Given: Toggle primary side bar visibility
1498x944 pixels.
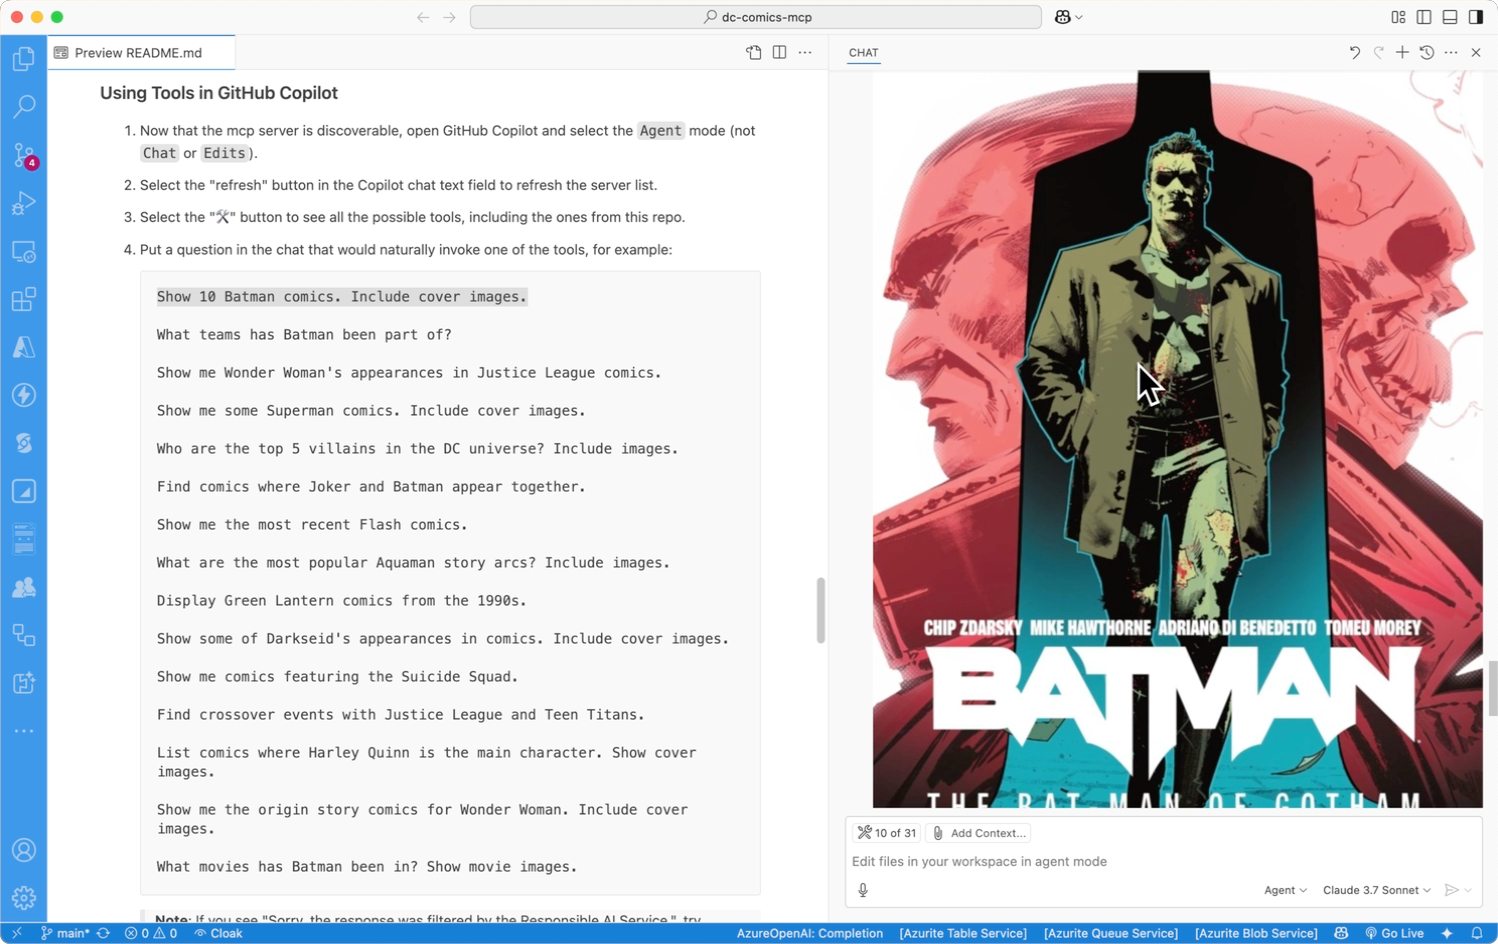Looking at the screenshot, I should (1424, 17).
